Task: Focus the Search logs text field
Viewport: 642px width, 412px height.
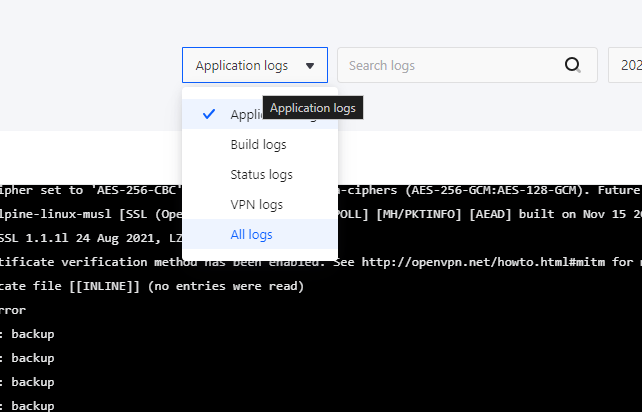Action: 450,66
